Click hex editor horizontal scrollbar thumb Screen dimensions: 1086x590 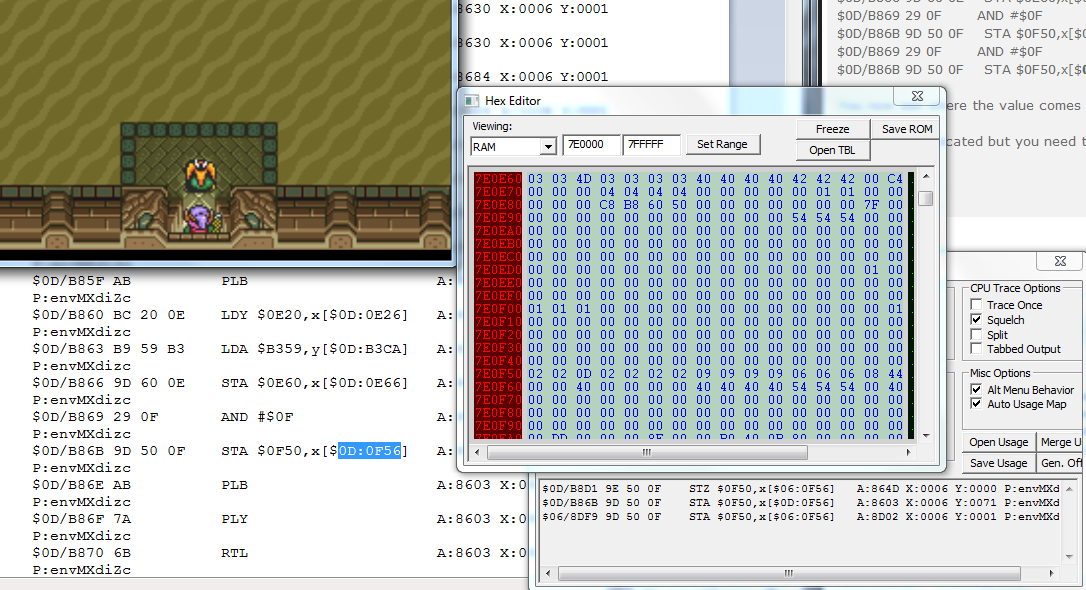click(x=647, y=452)
